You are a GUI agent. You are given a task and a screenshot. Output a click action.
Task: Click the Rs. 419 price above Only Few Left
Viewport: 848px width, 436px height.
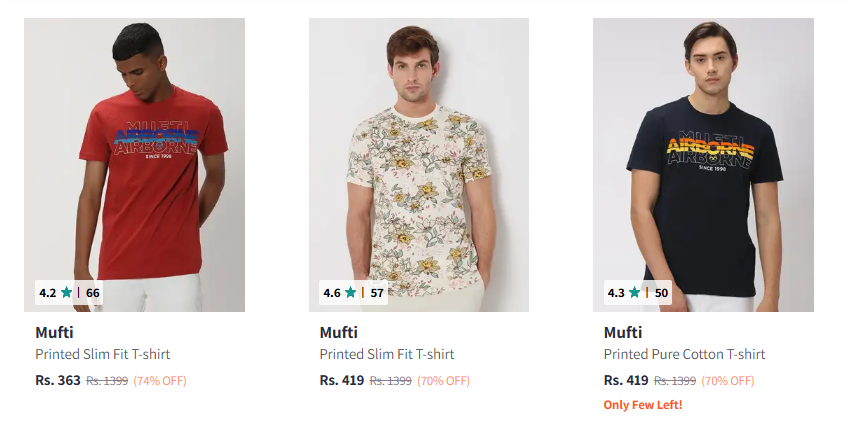tap(626, 380)
